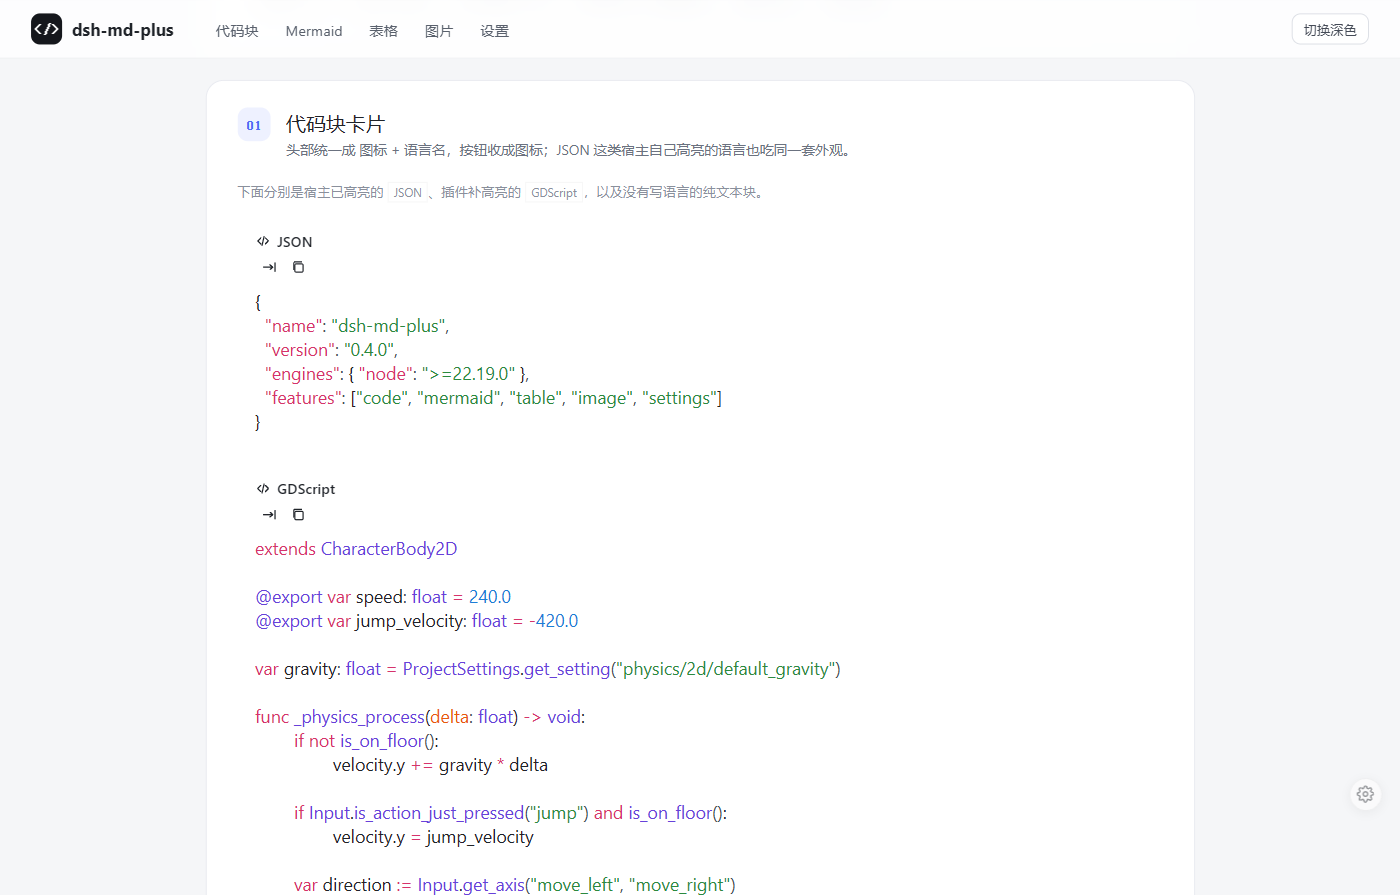The width and height of the screenshot is (1400, 895).
Task: Click the JSON language label
Action: pos(295,242)
